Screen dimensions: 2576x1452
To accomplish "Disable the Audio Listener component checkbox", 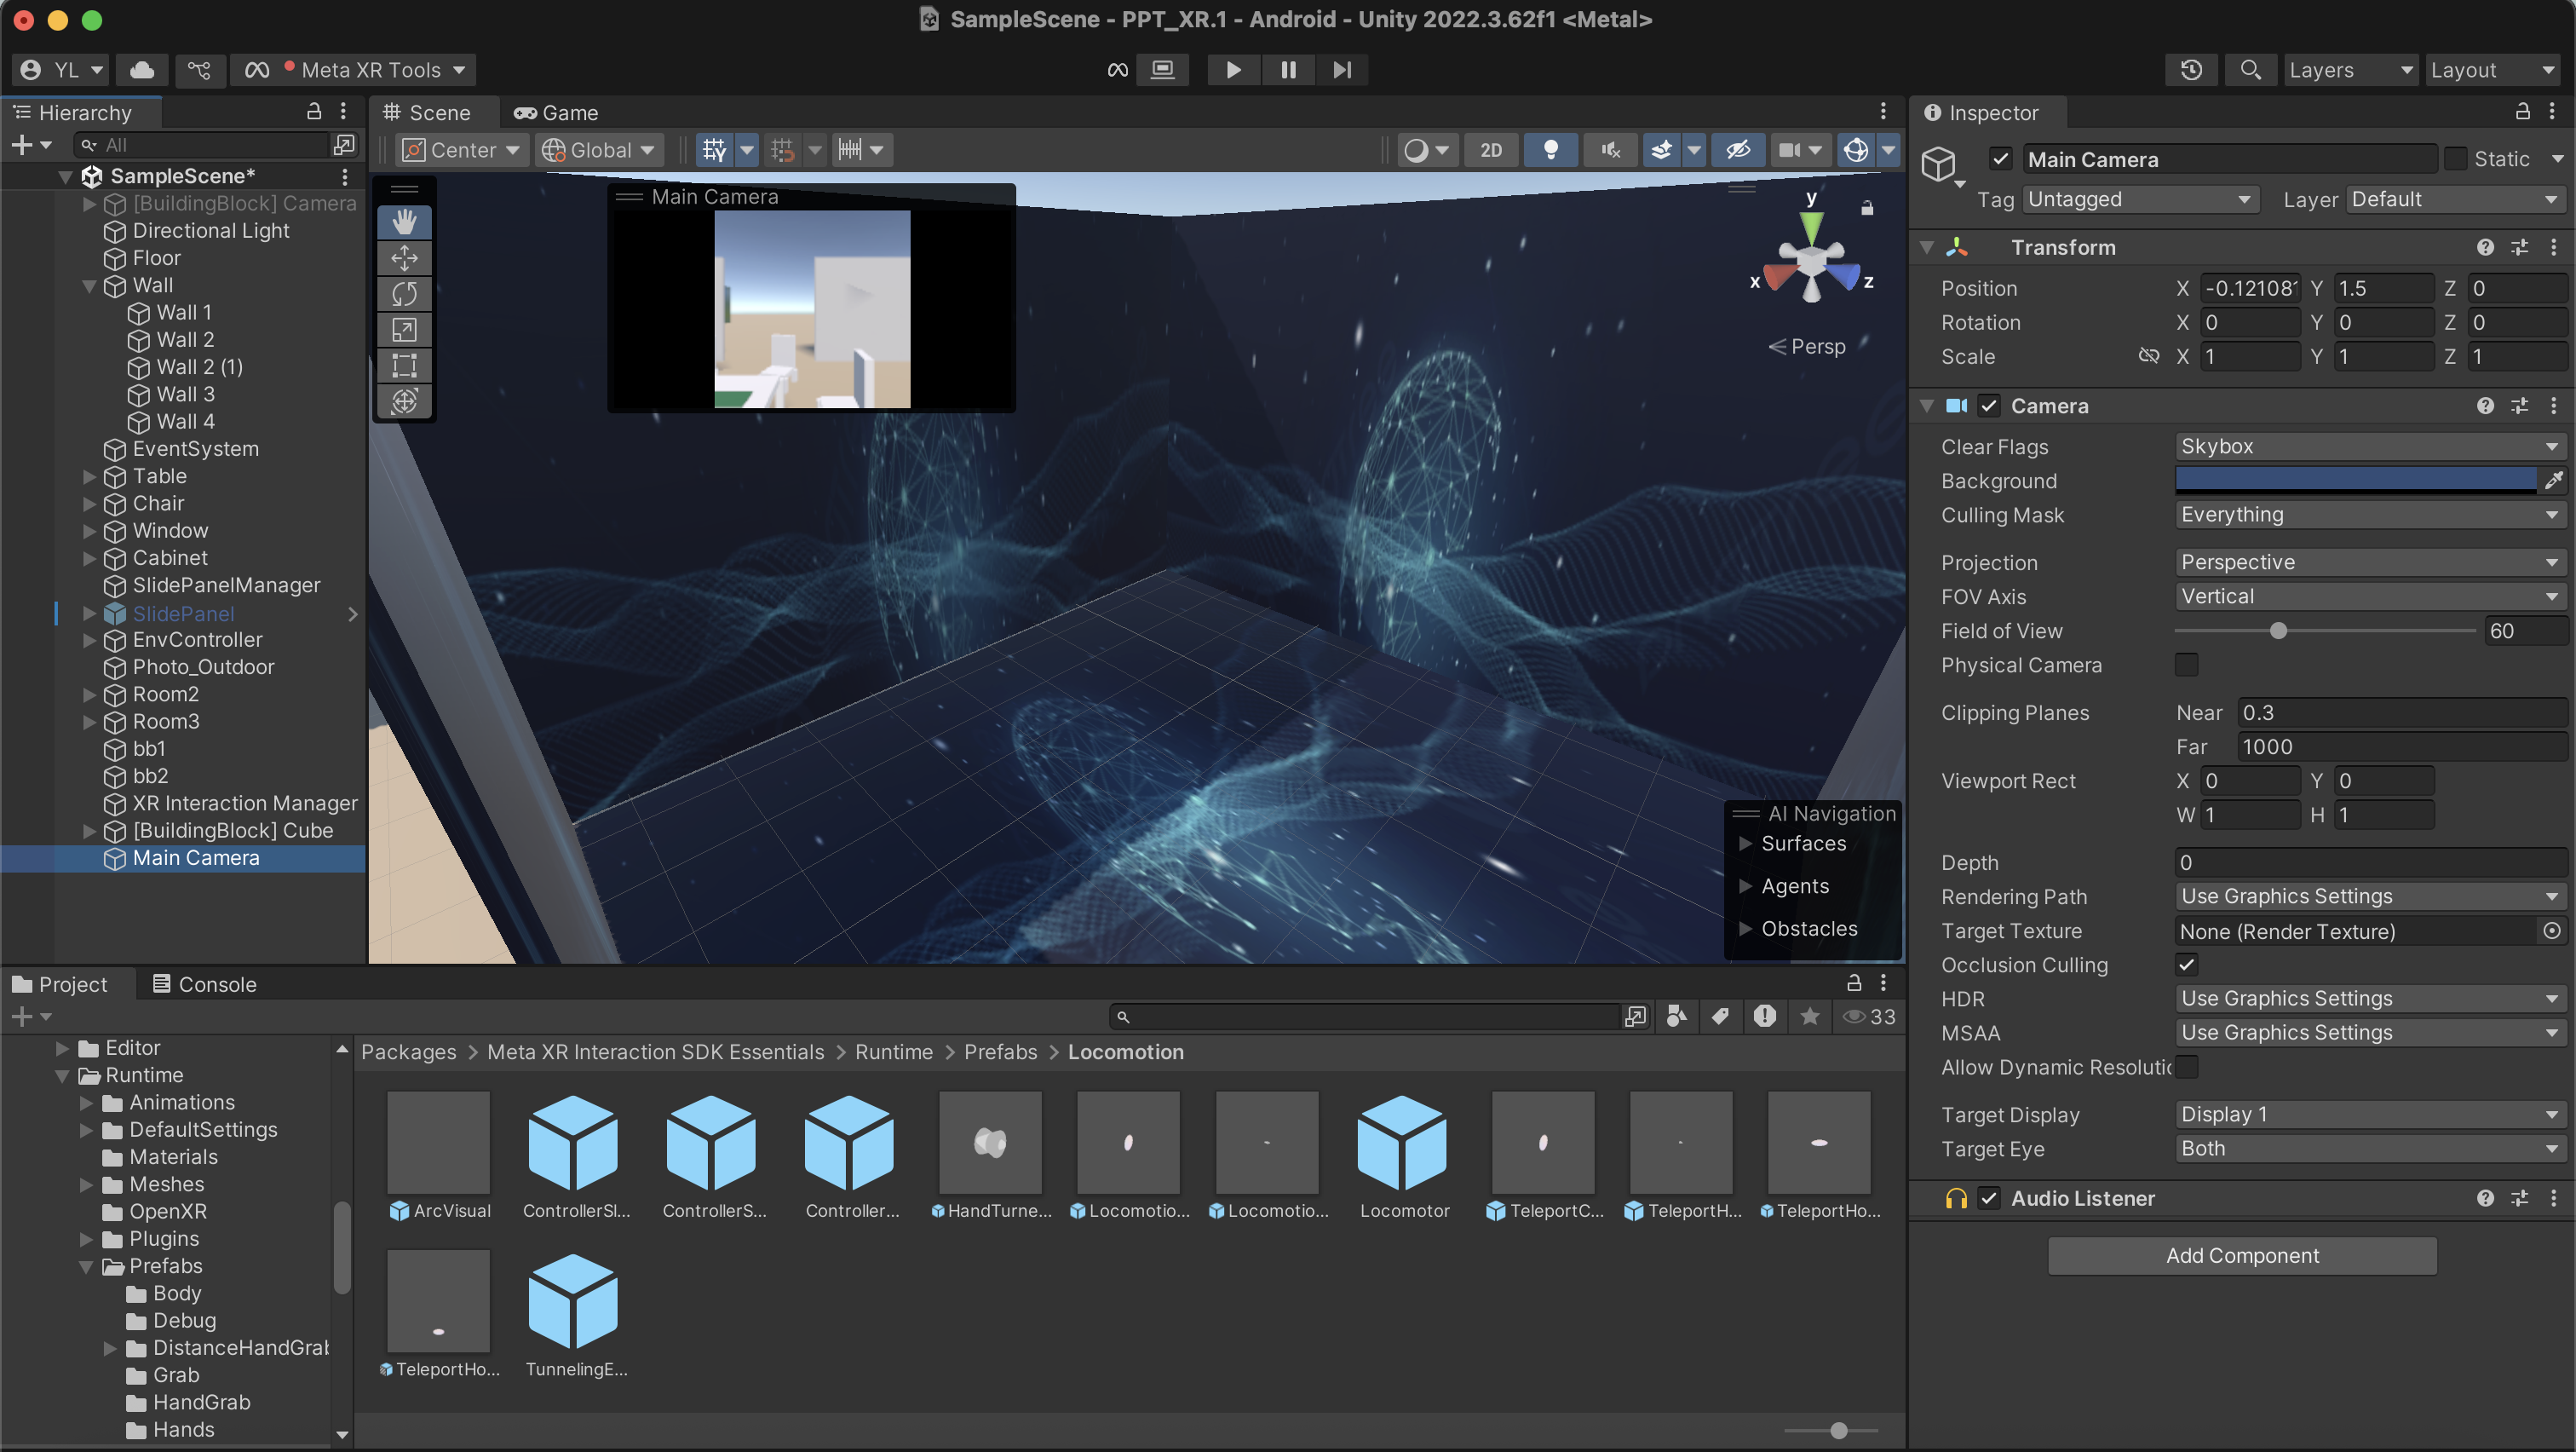I will [x=1989, y=1198].
